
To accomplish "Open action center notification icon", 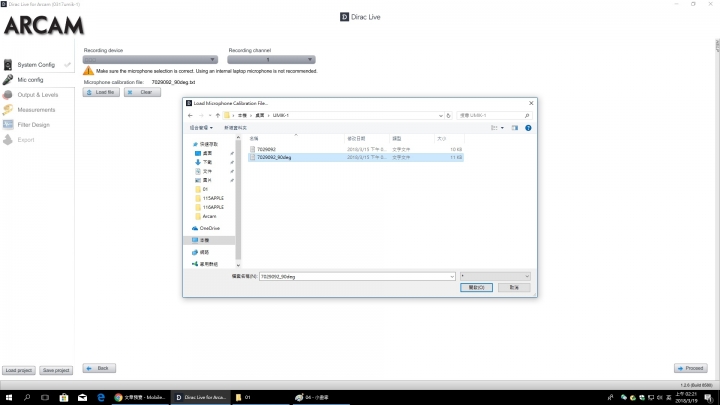I will pyautogui.click(x=709, y=398).
